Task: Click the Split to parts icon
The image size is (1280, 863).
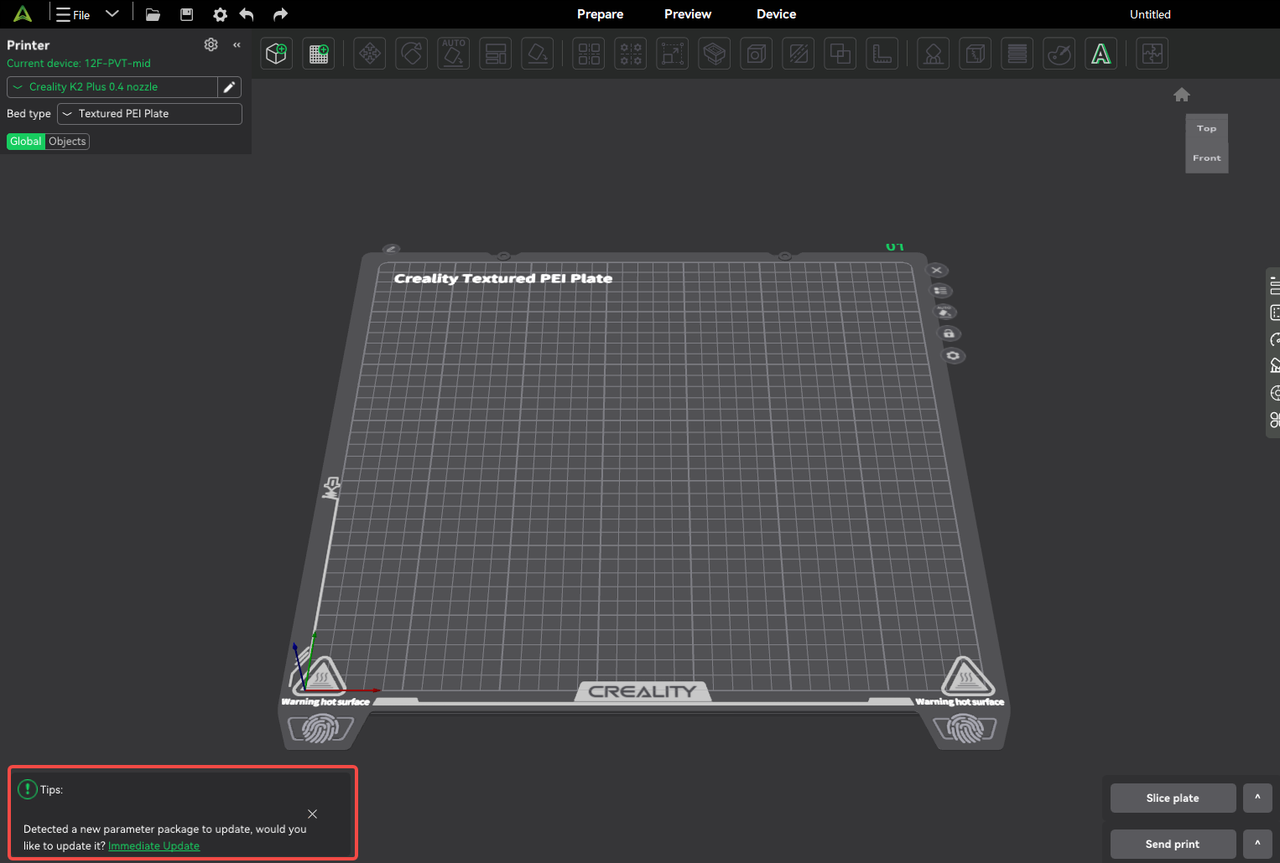Action: pos(631,54)
